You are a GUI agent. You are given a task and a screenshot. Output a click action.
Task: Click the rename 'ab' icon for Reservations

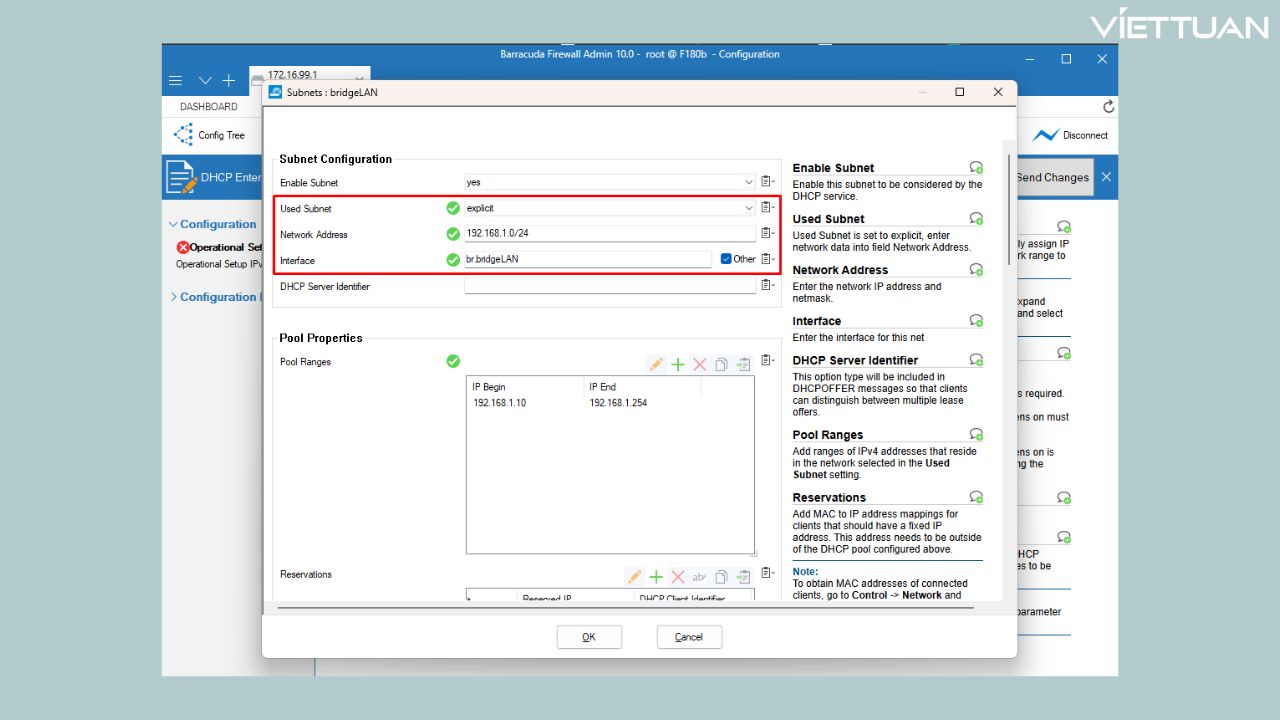tap(699, 577)
